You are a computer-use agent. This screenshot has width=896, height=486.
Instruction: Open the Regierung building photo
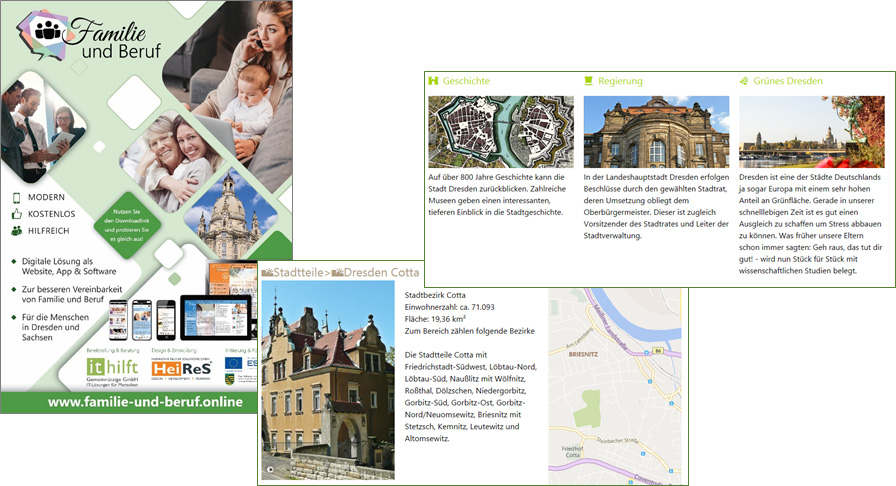click(656, 131)
